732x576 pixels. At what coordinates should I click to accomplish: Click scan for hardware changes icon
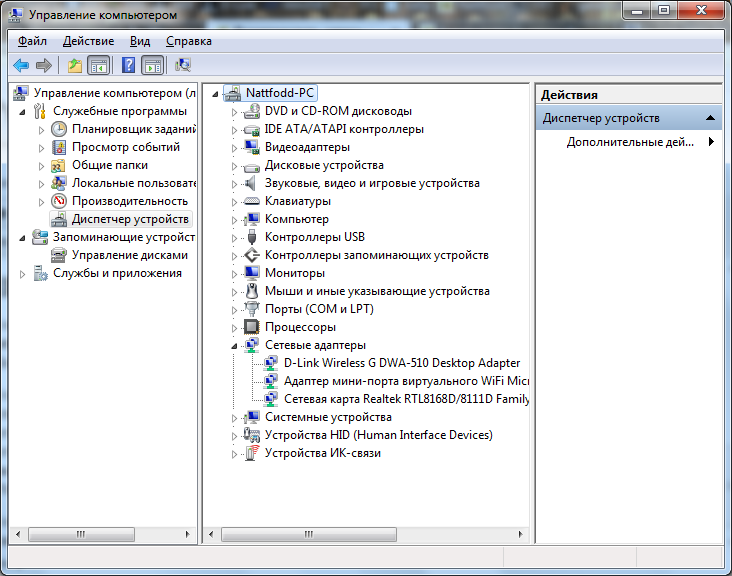[x=182, y=65]
